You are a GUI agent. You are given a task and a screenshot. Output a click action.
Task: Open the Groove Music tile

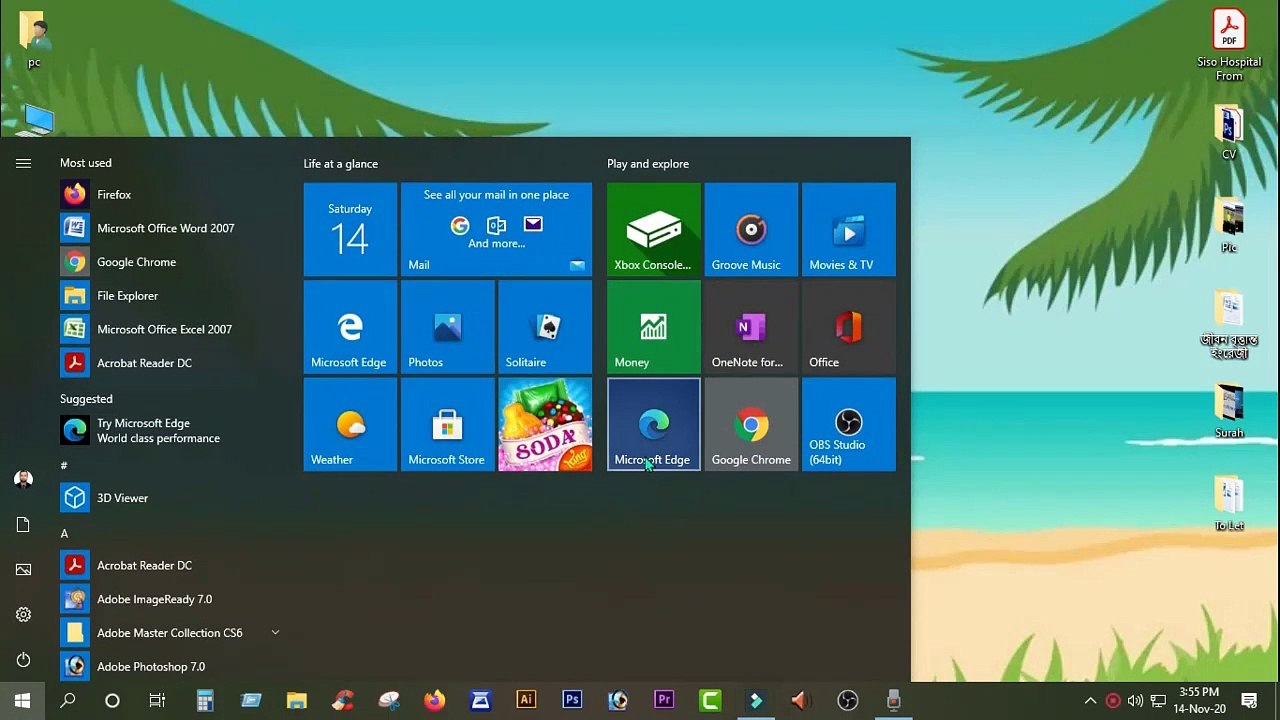(751, 229)
